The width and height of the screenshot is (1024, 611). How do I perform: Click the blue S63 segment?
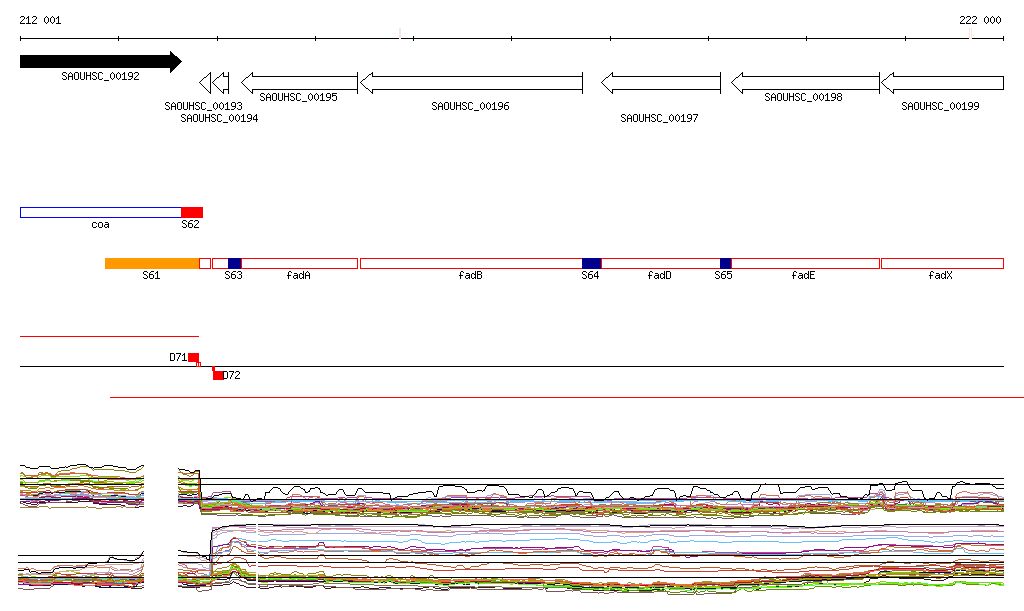(x=235, y=263)
